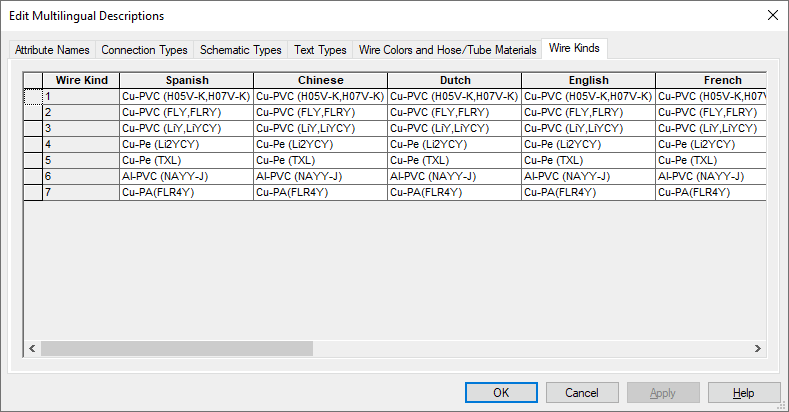Click Wire Kind cell with value 7
789x412 pixels.
pyautogui.click(x=81, y=193)
